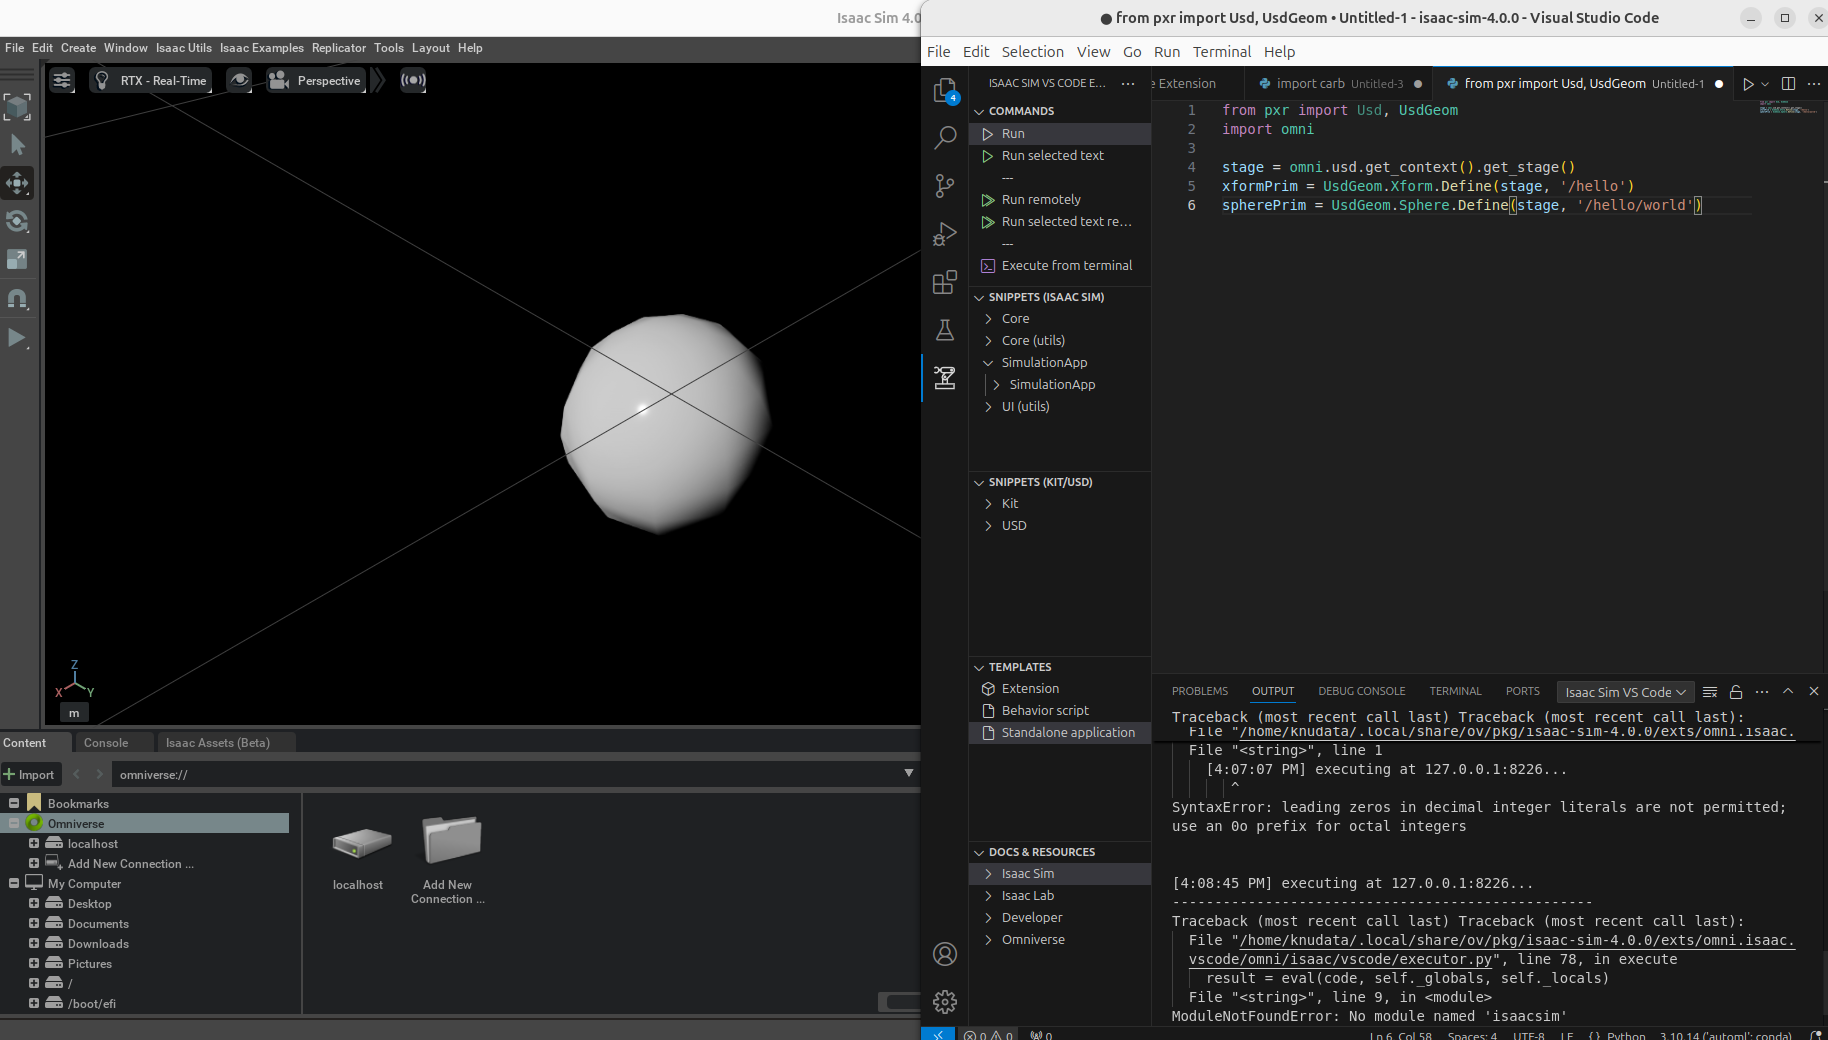Toggle the viewport eye visibility menu
Image resolution: width=1828 pixels, height=1040 pixels.
pos(239,80)
